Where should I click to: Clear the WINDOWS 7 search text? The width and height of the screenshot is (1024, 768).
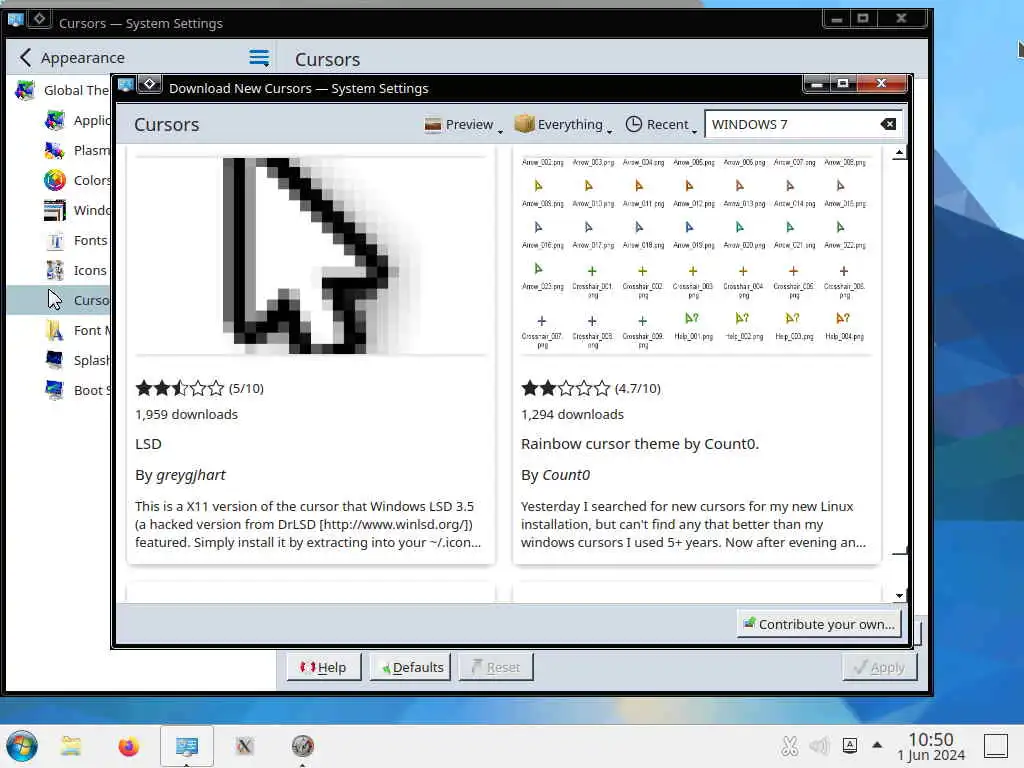[888, 124]
